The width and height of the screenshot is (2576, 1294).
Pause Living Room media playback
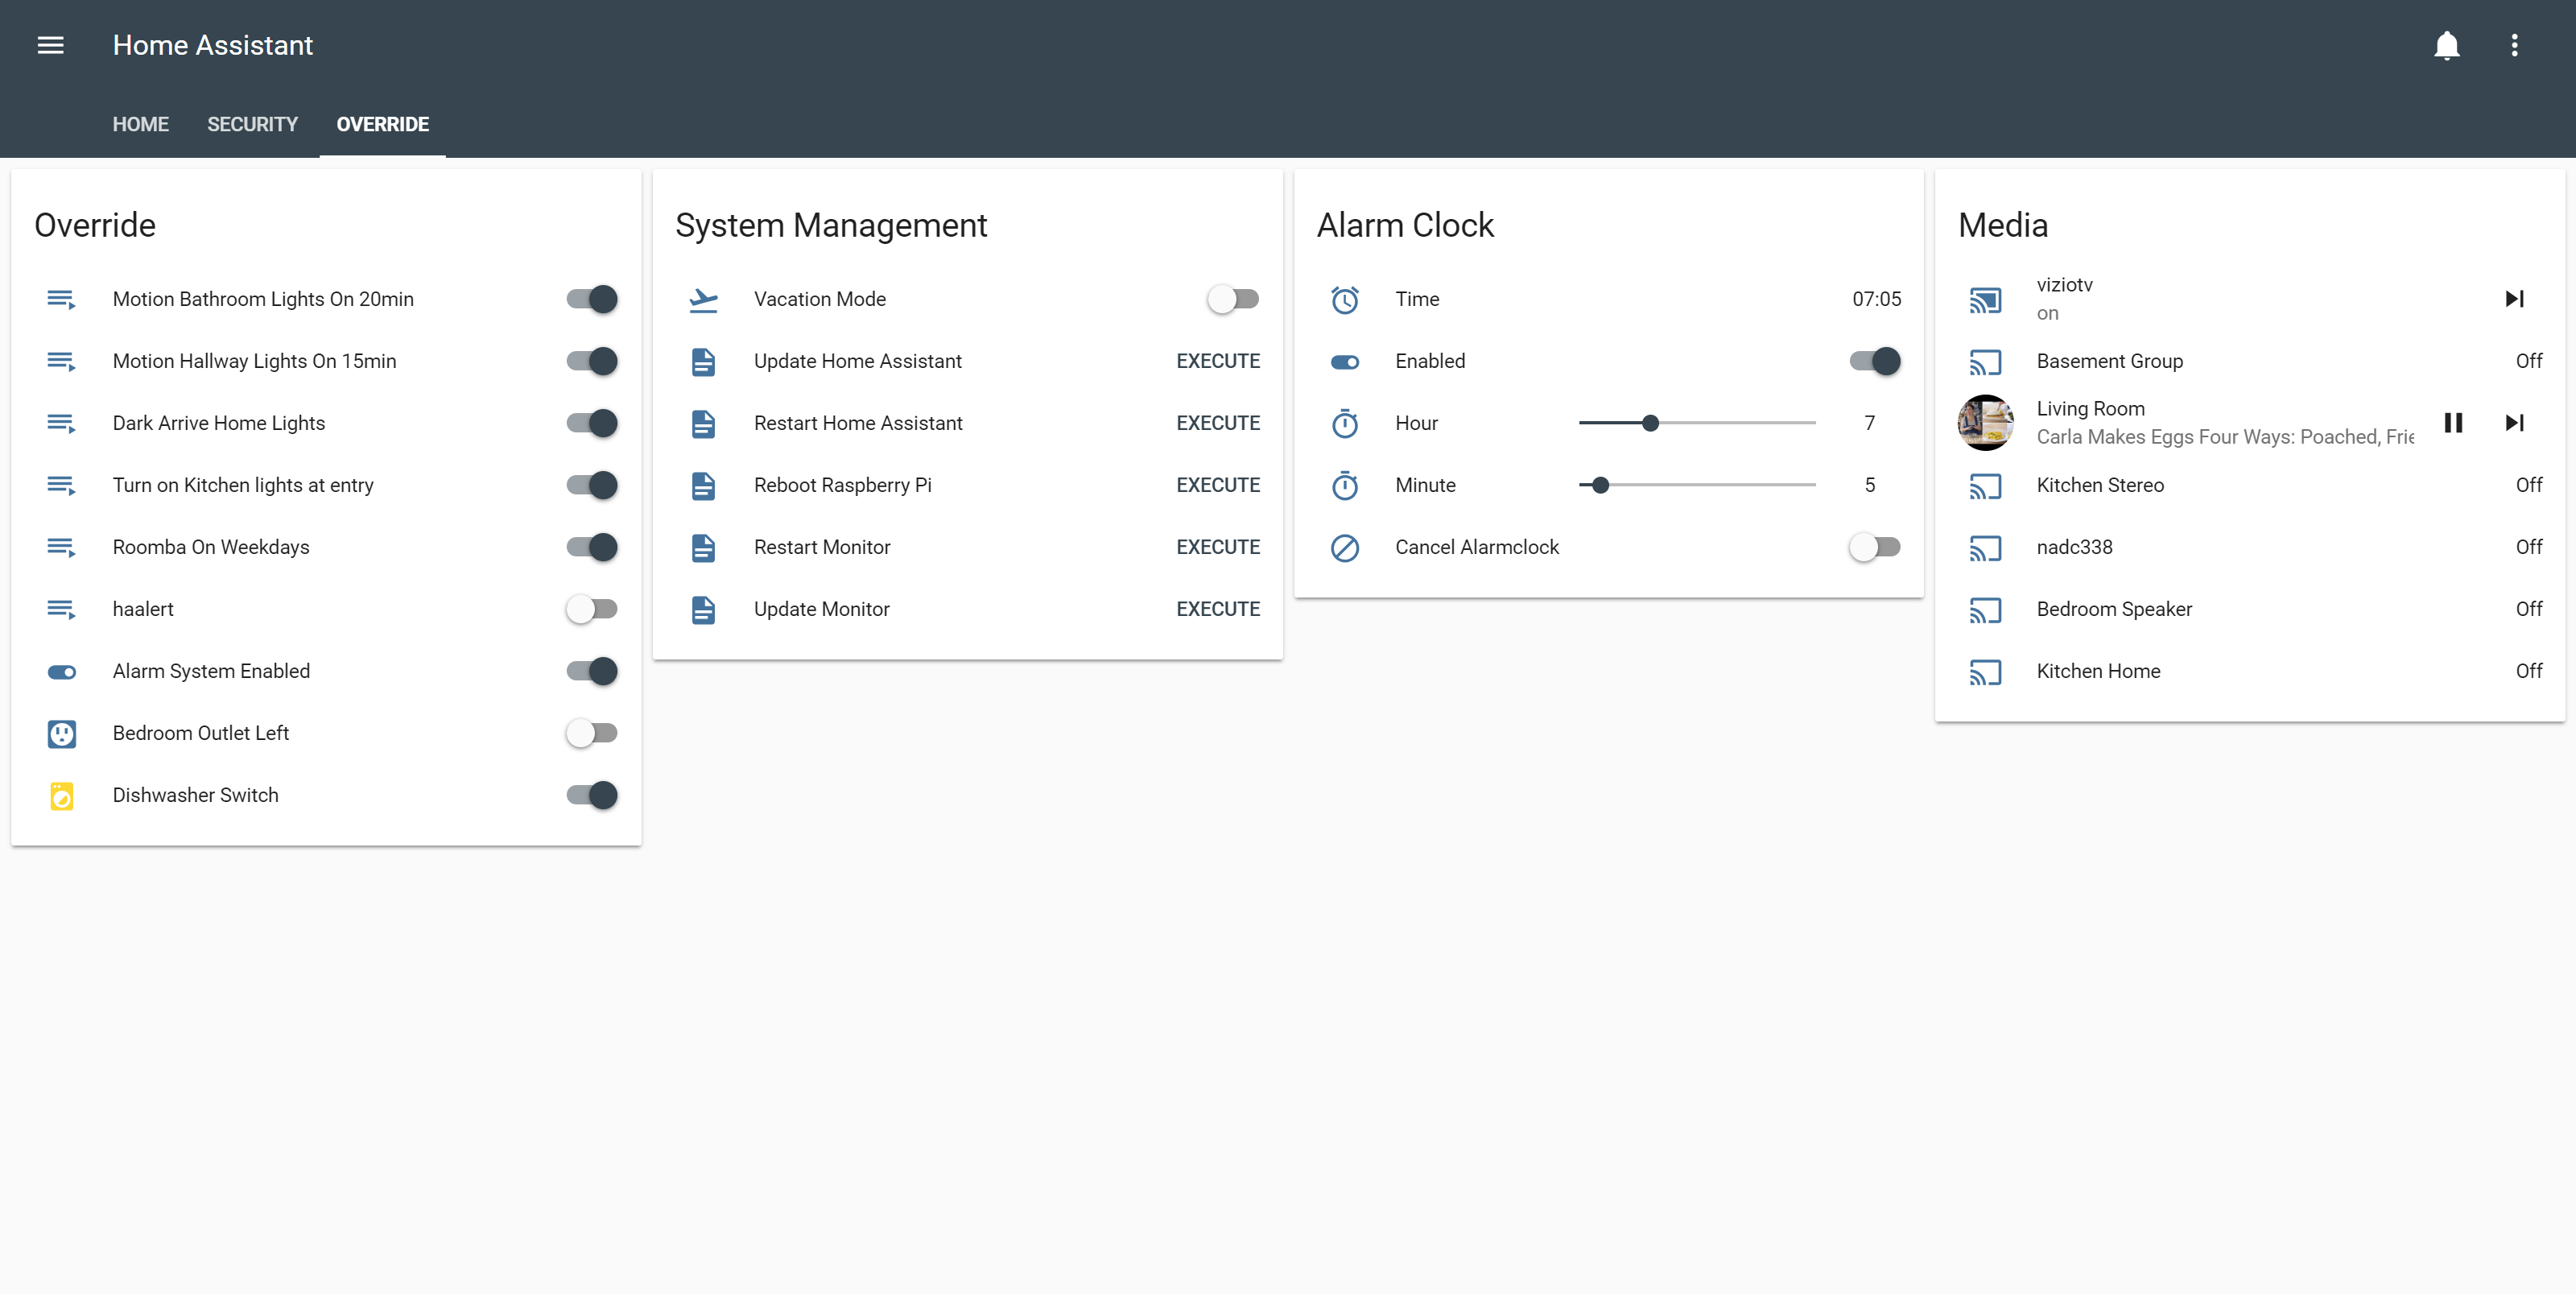[x=2453, y=423]
